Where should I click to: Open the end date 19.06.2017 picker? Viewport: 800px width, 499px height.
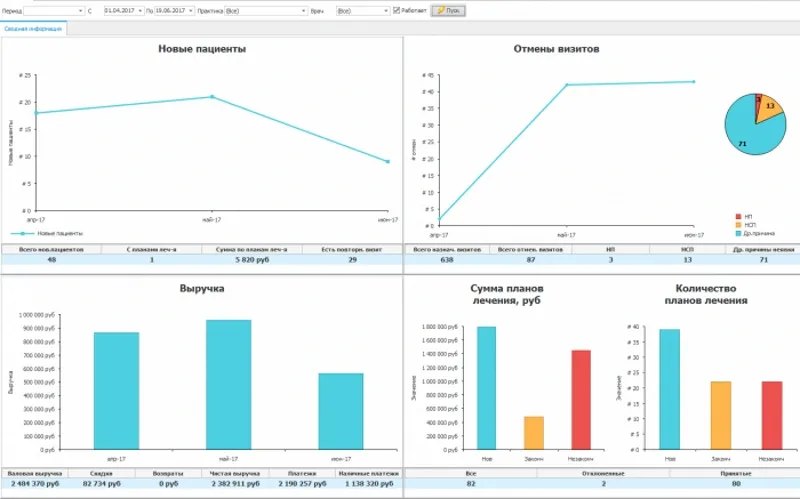tap(191, 11)
